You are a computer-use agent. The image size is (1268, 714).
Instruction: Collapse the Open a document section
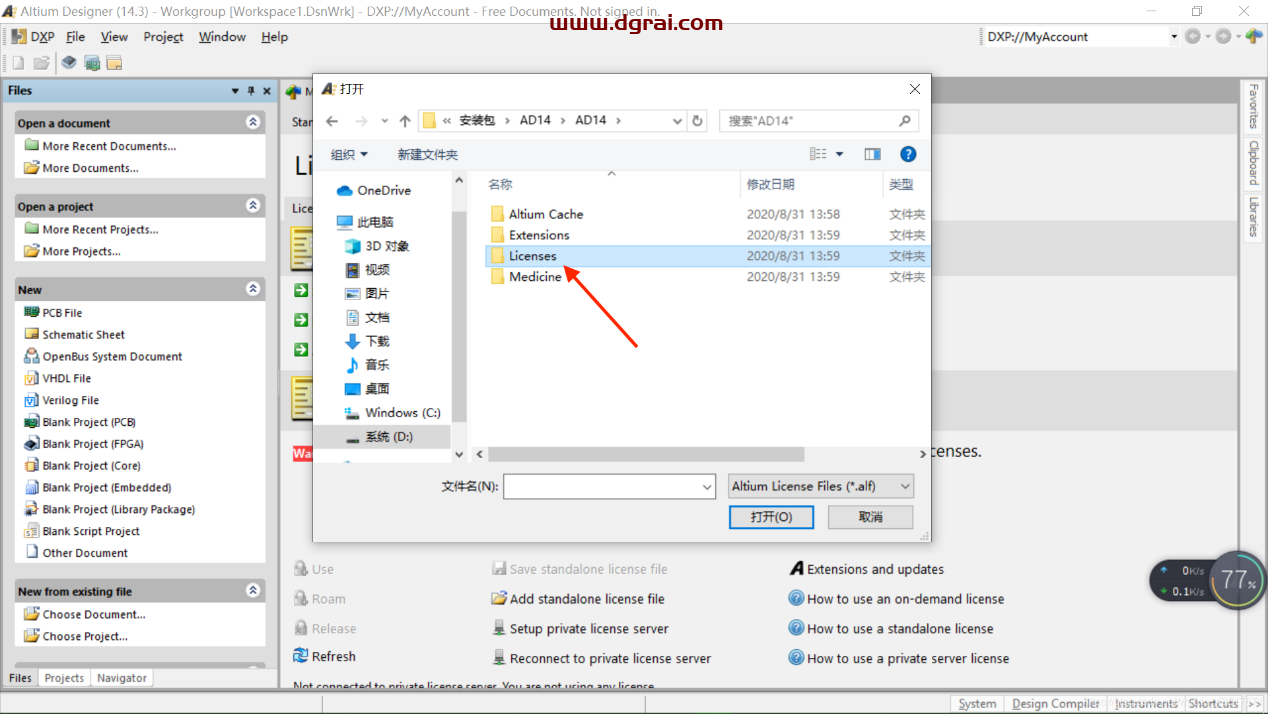coord(253,122)
